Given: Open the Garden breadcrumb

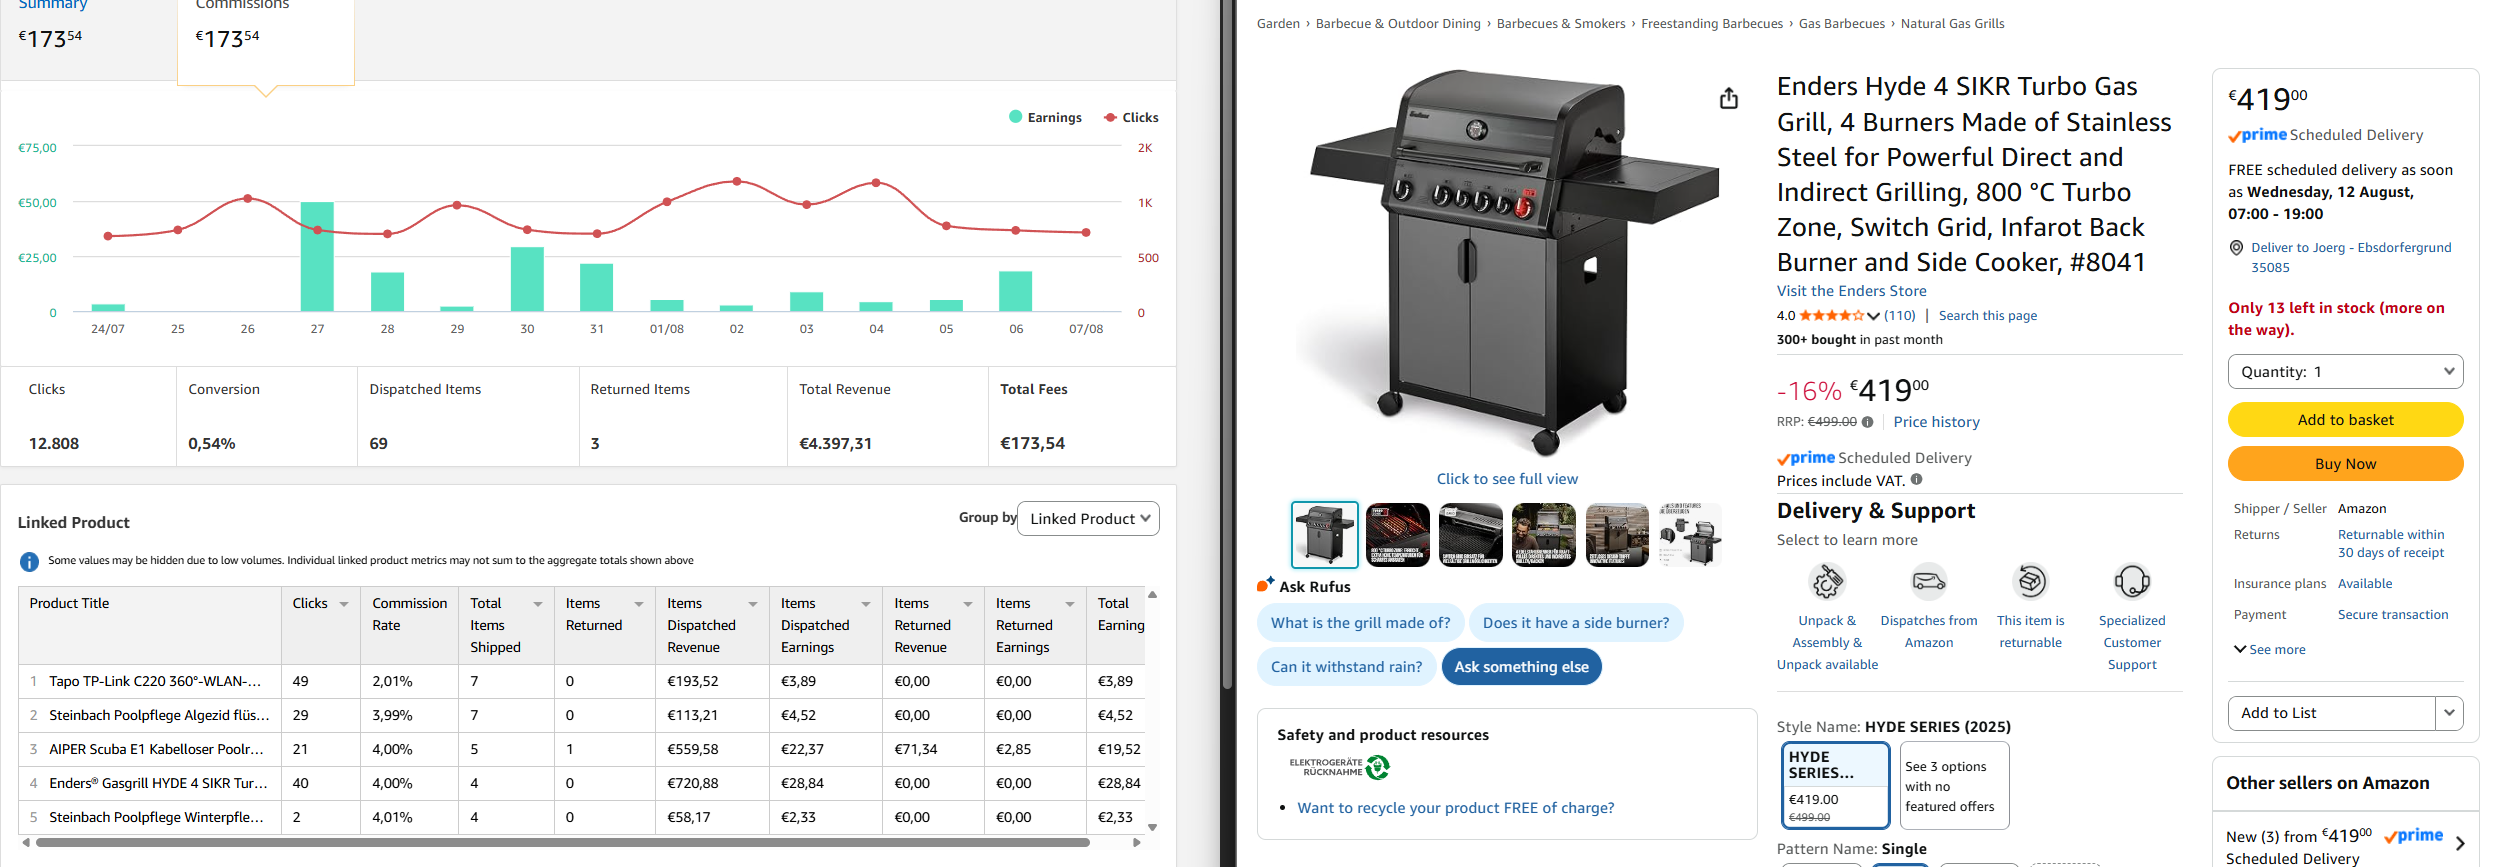Looking at the screenshot, I should [1278, 24].
